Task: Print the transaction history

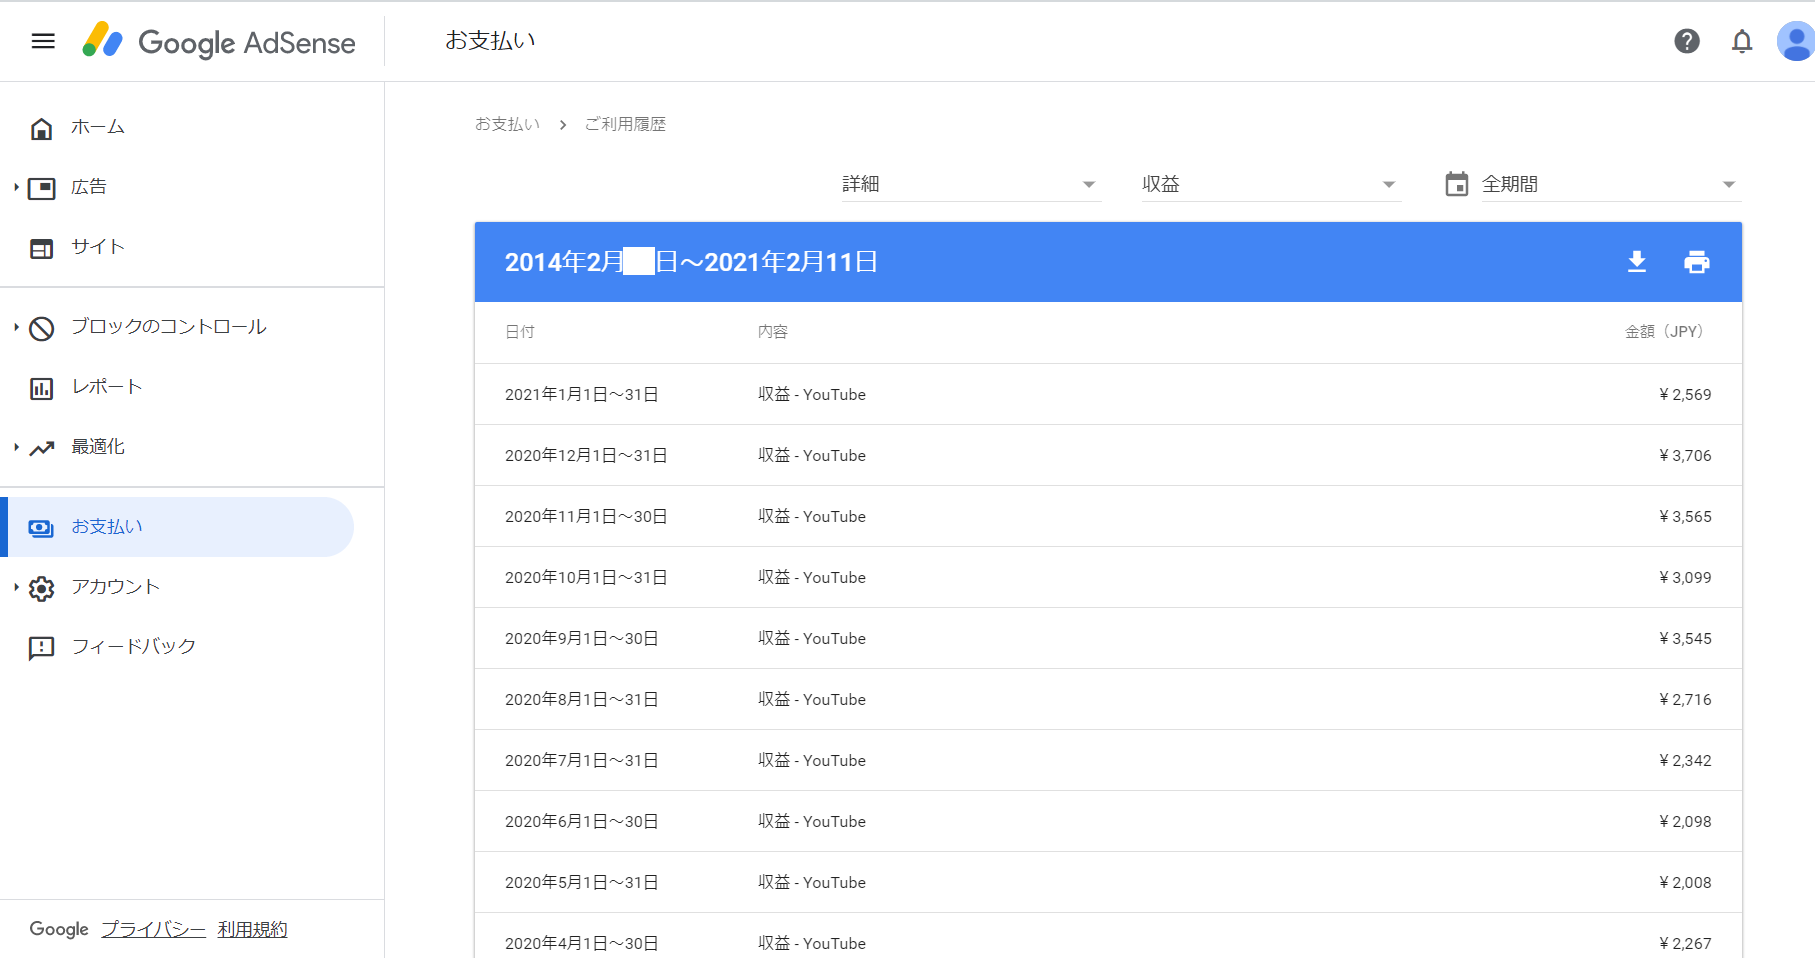Action: click(x=1697, y=262)
